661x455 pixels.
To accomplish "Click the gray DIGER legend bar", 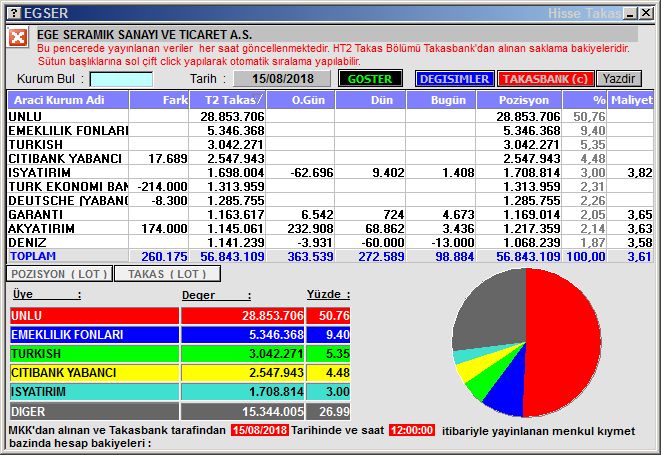I will point(94,411).
